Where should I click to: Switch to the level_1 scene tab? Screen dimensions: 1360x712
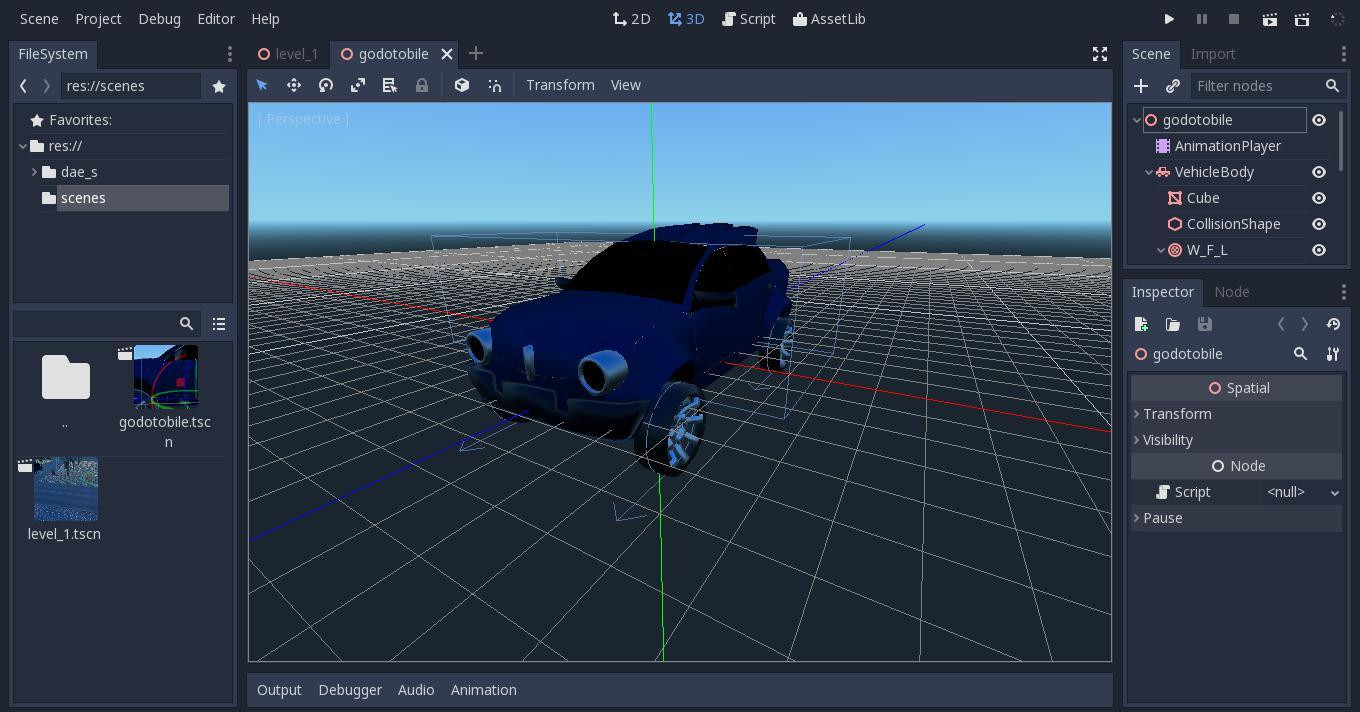point(288,54)
